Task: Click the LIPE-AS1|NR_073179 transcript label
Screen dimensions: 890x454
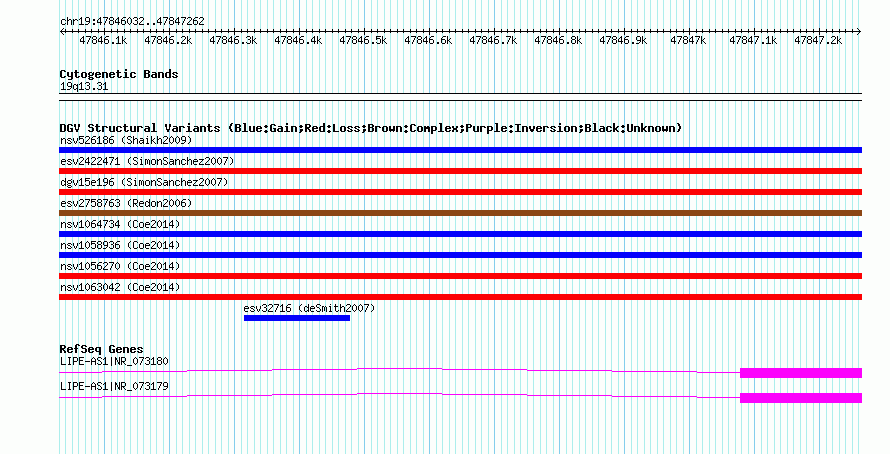Action: pos(114,386)
